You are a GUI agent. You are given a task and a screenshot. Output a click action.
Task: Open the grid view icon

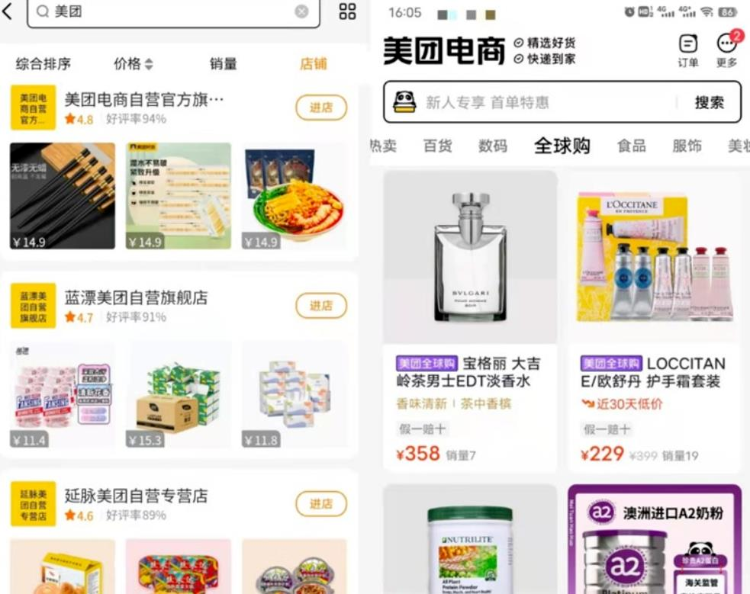(x=347, y=11)
